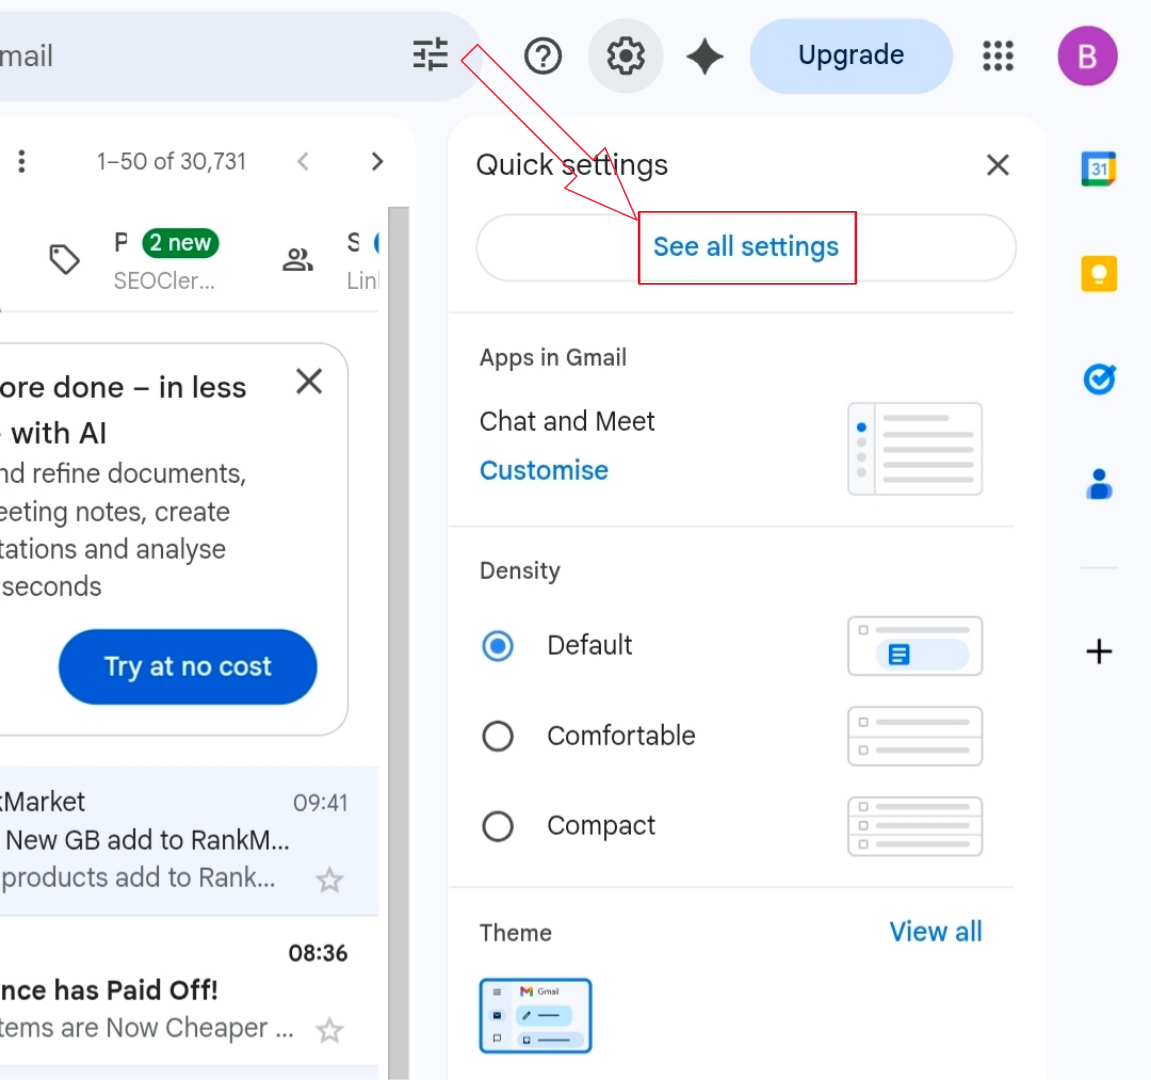
Task: Go to older messages page arrow
Action: coord(377,162)
